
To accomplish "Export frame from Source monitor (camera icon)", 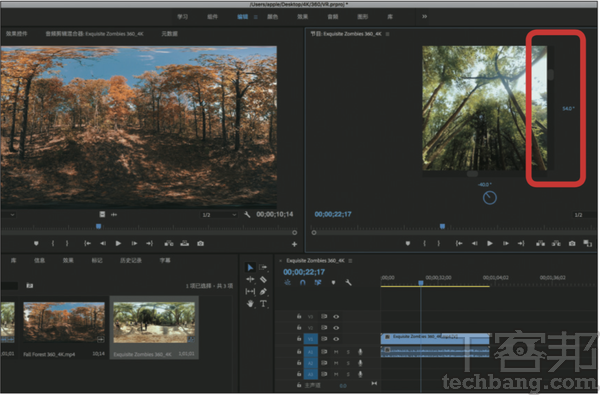I will pos(200,243).
